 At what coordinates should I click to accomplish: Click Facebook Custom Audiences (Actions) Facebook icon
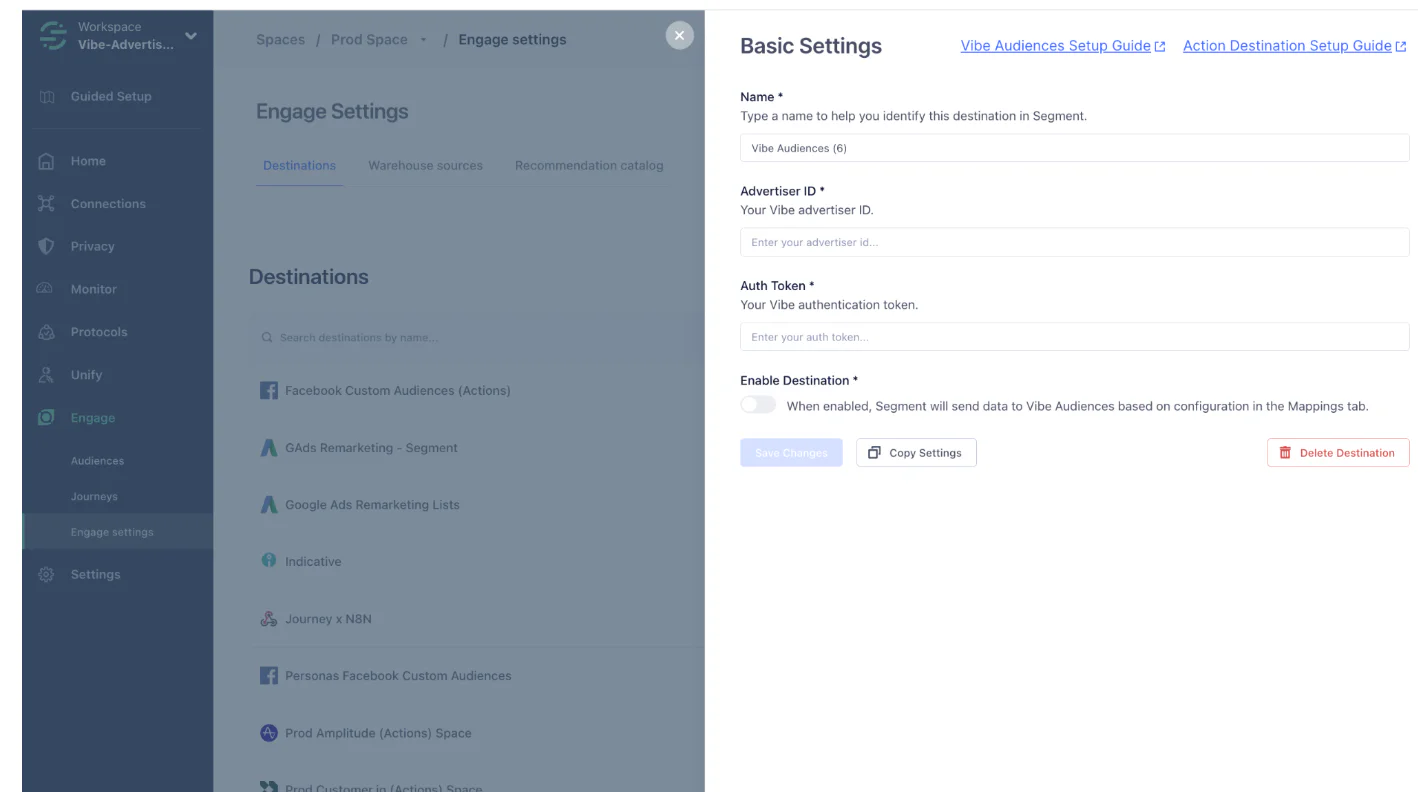[269, 391]
